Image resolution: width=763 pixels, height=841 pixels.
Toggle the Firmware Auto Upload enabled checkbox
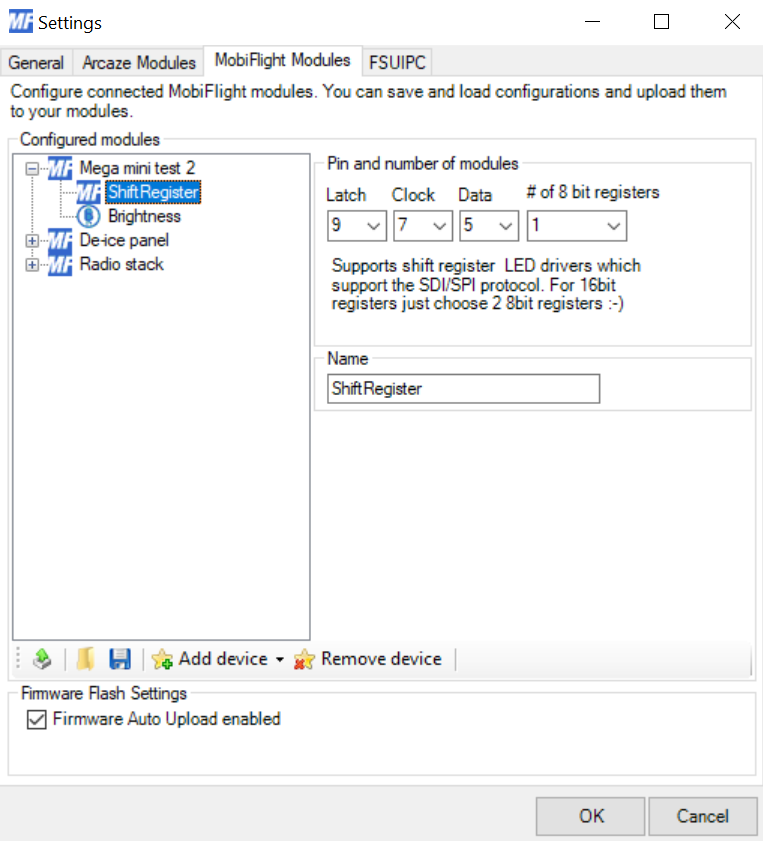[36, 719]
